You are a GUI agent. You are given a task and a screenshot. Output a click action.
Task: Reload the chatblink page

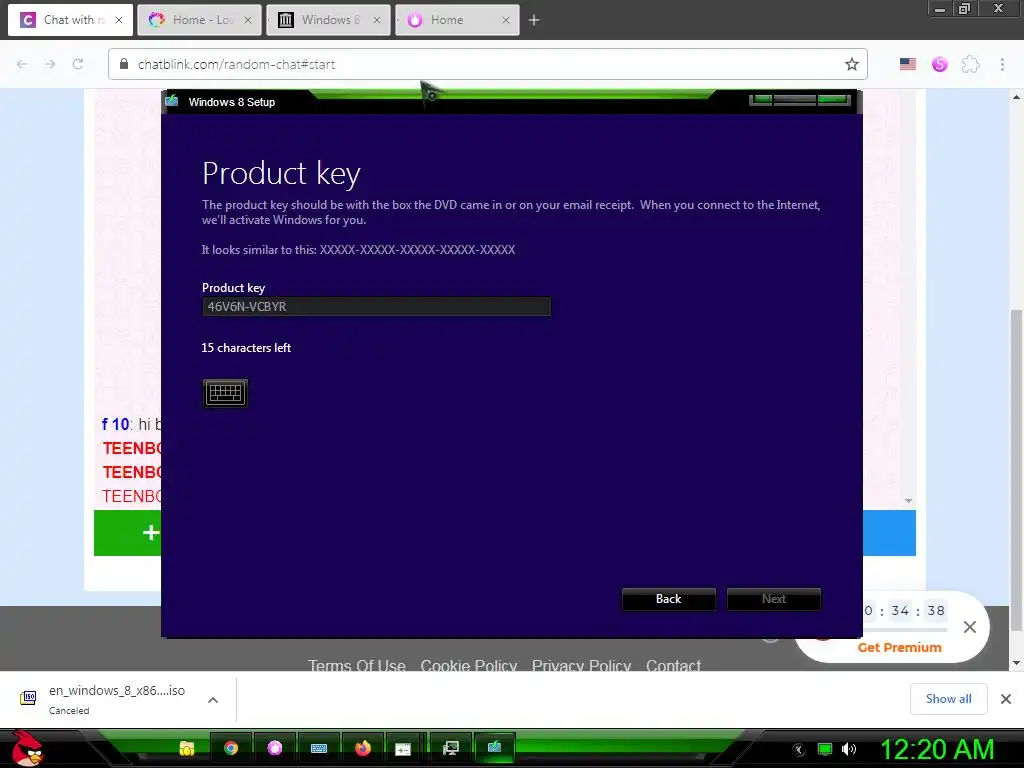click(x=78, y=64)
